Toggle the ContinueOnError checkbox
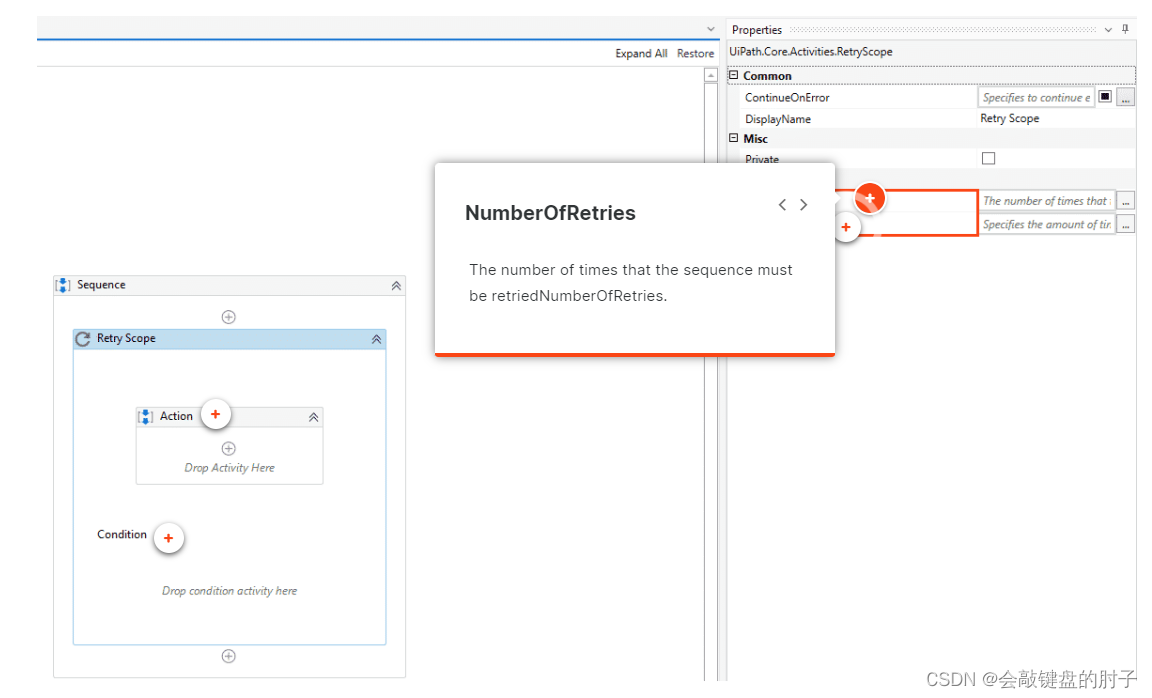 [1105, 97]
